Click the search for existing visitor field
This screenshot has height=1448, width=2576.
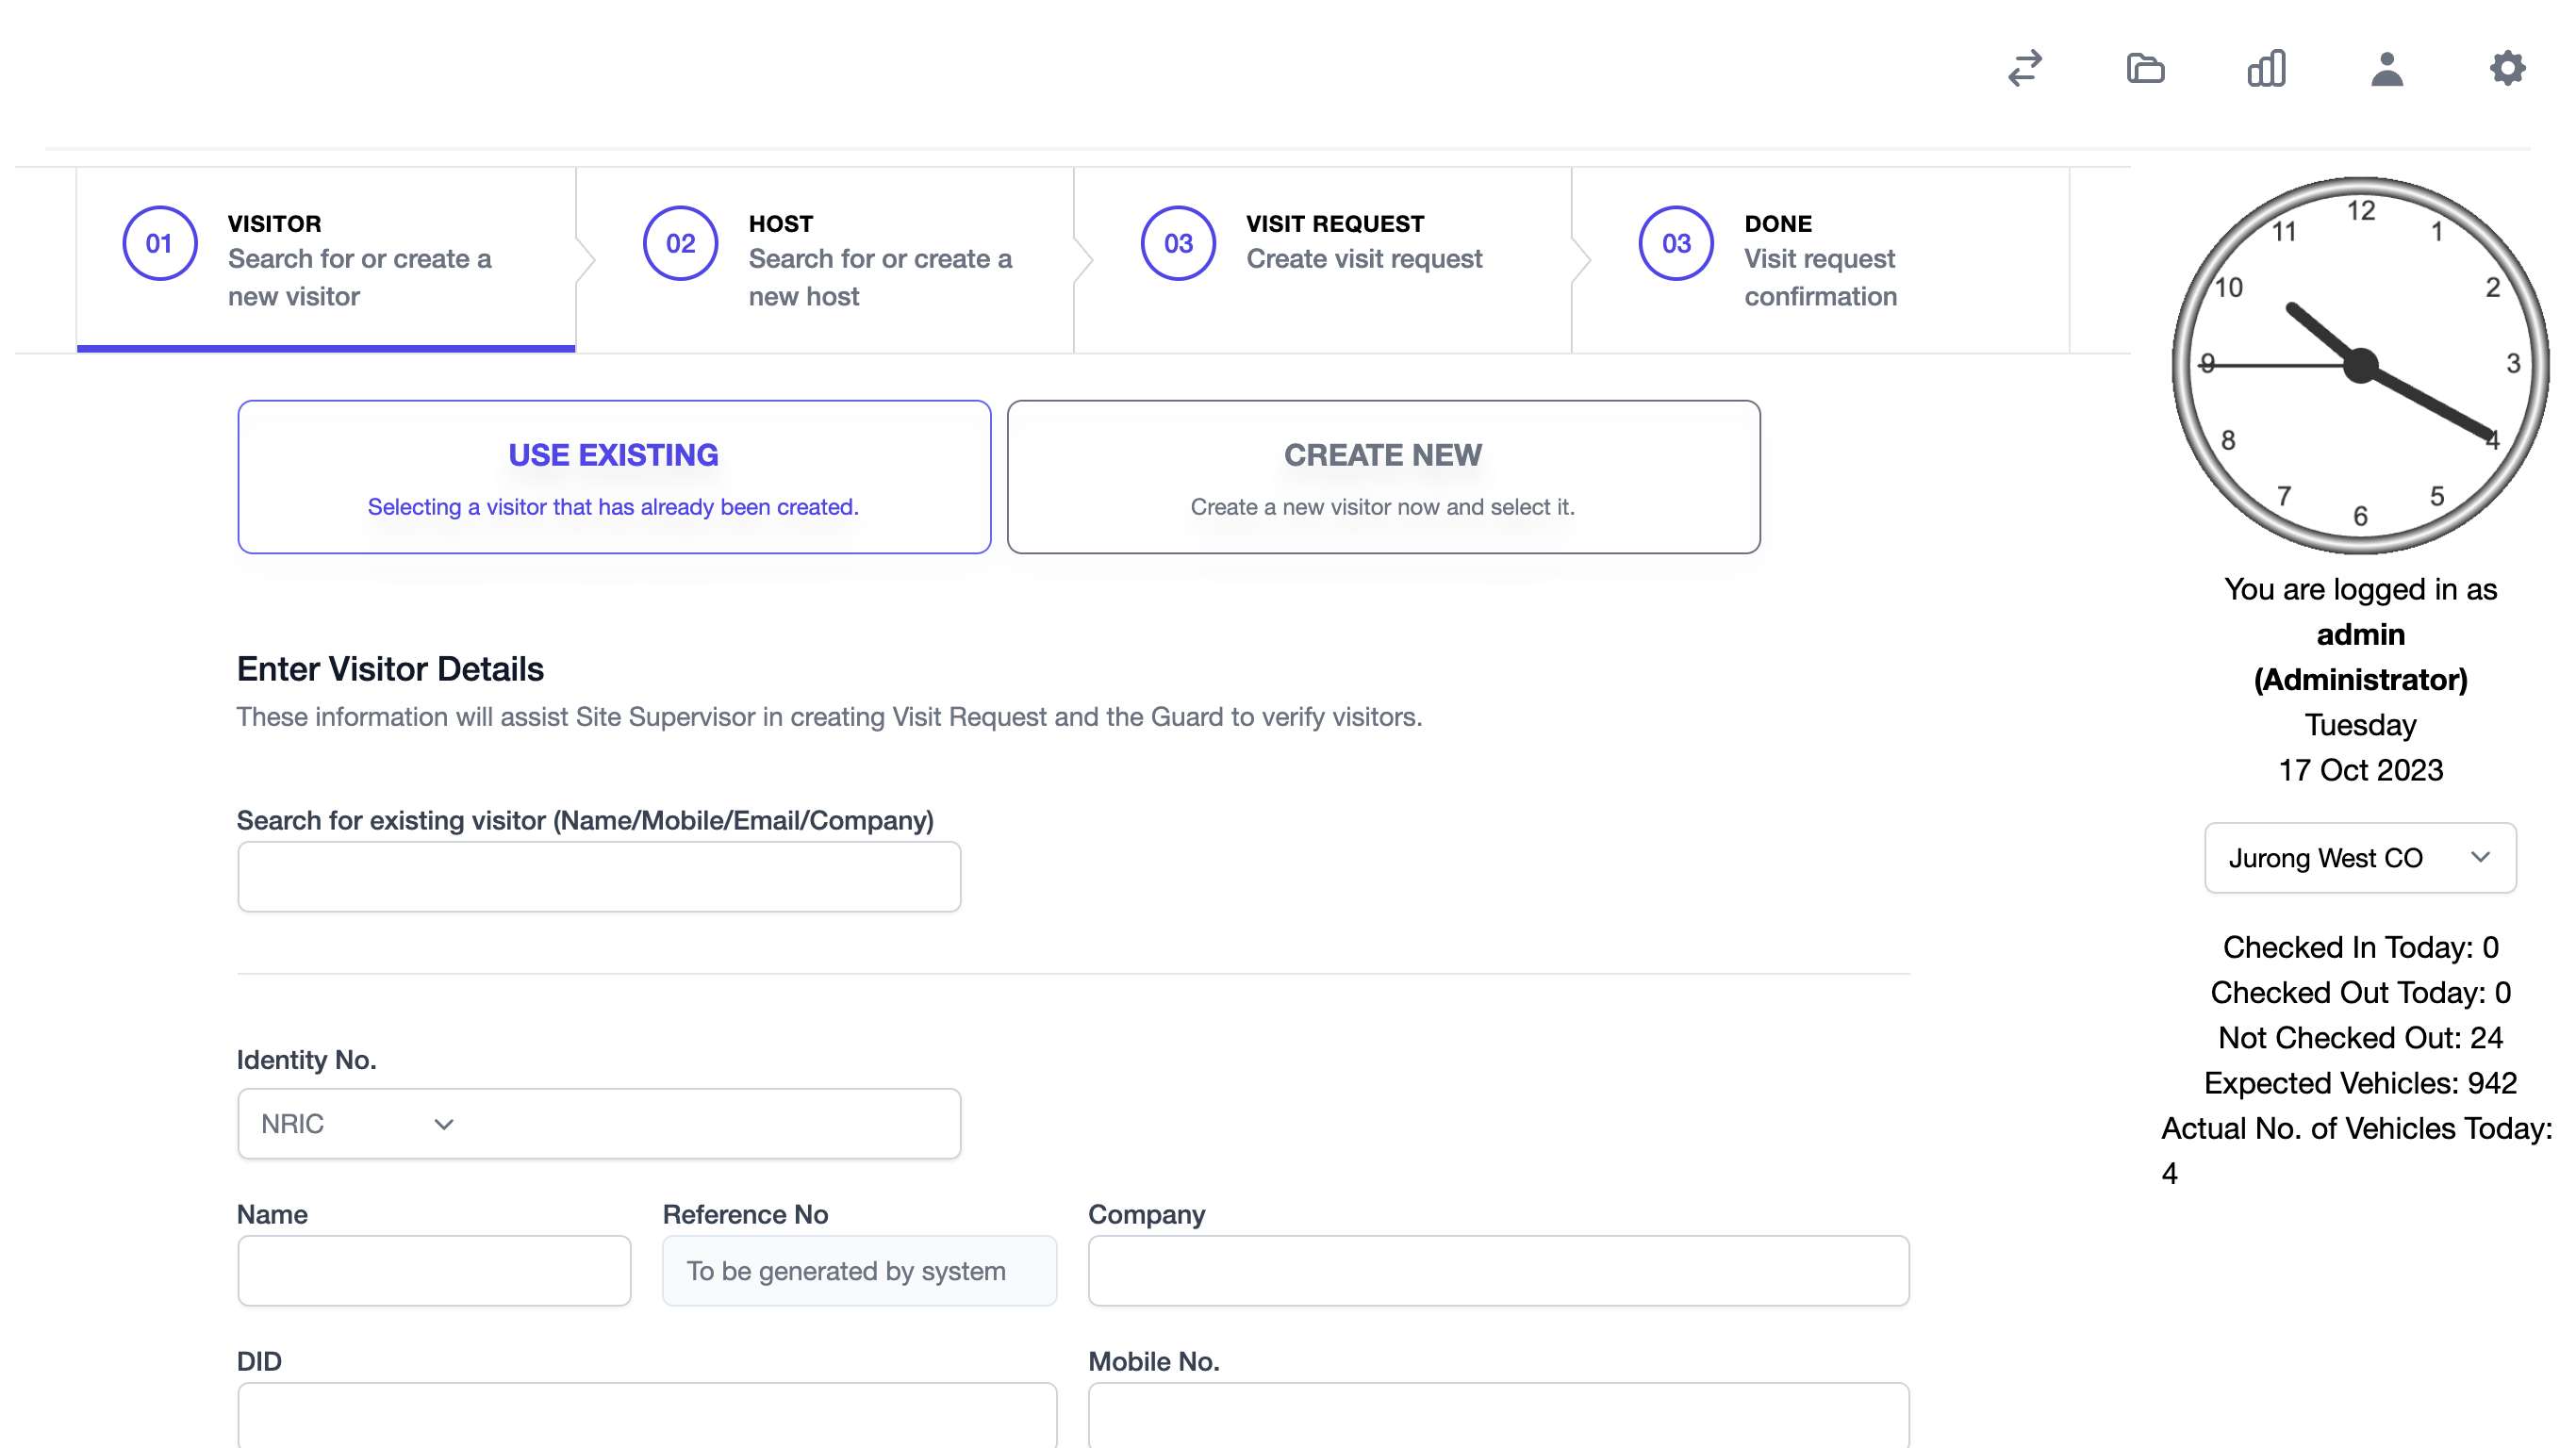[599, 877]
